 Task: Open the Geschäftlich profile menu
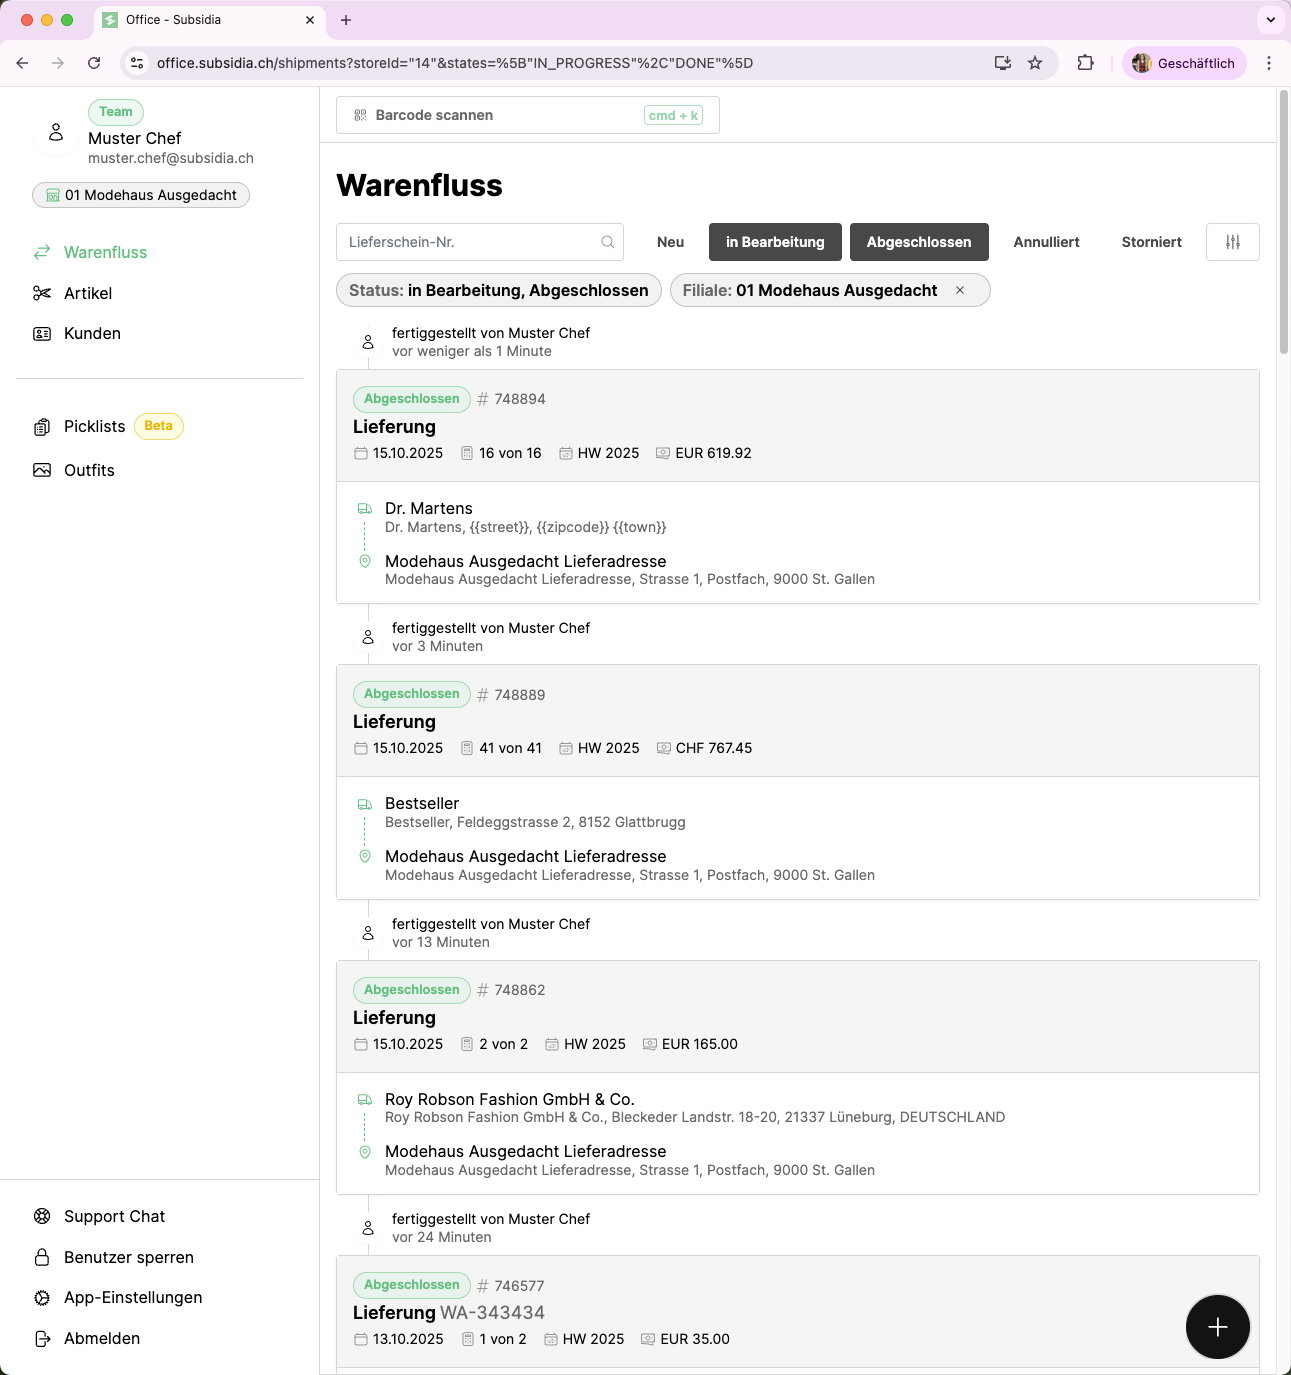(1184, 63)
